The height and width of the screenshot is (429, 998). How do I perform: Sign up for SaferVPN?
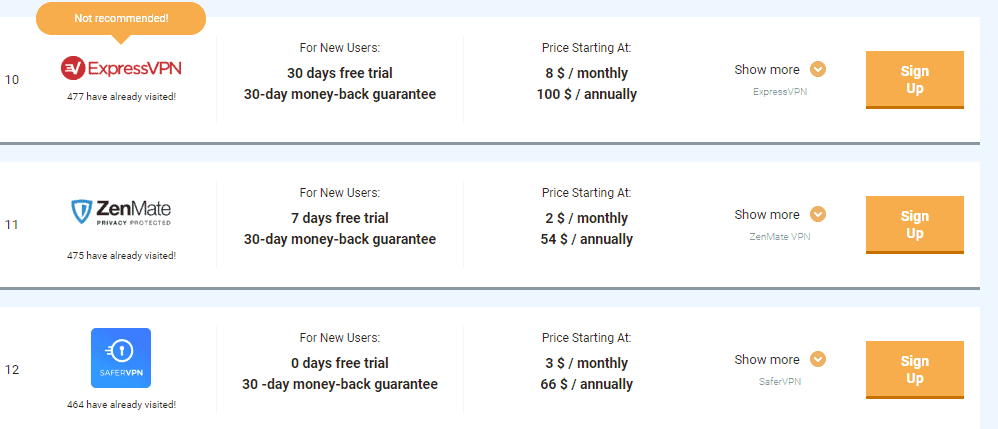pos(915,370)
